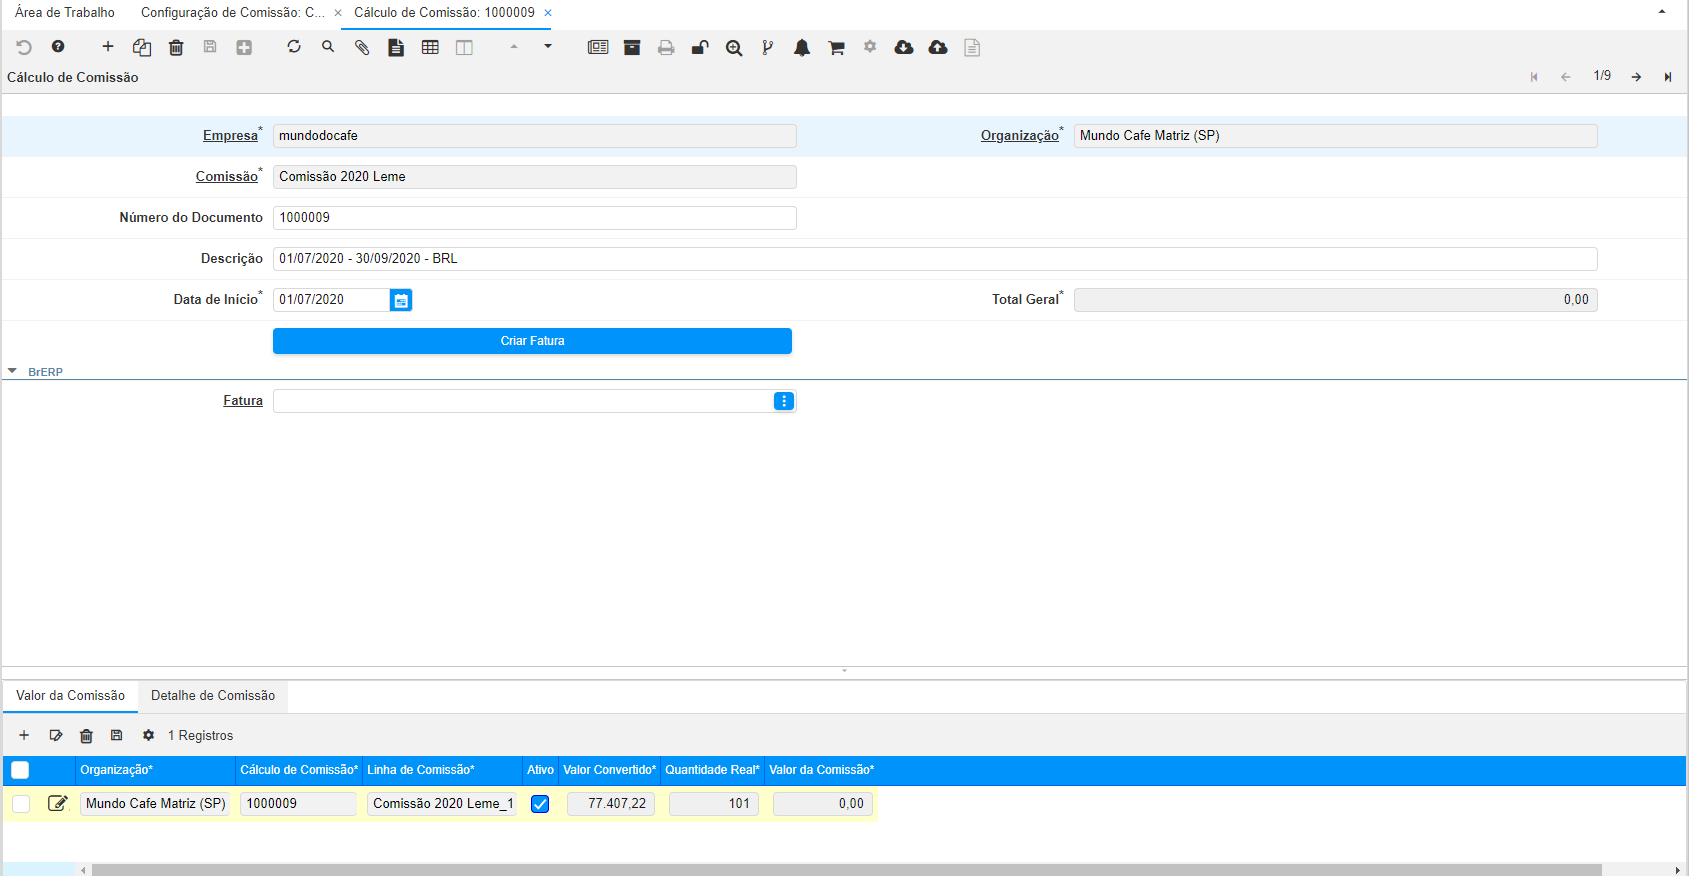Tick the select-all checkbox in the grid header
The width and height of the screenshot is (1690, 876).
pos(20,770)
